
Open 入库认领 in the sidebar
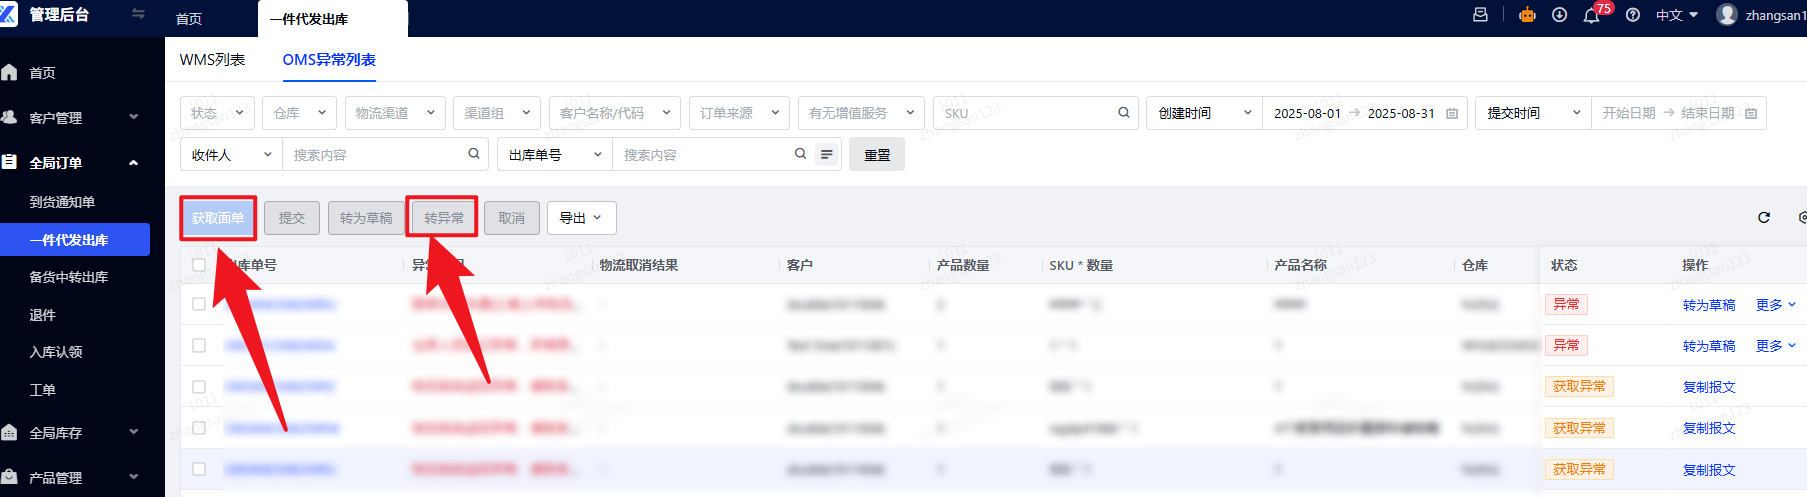tap(56, 352)
